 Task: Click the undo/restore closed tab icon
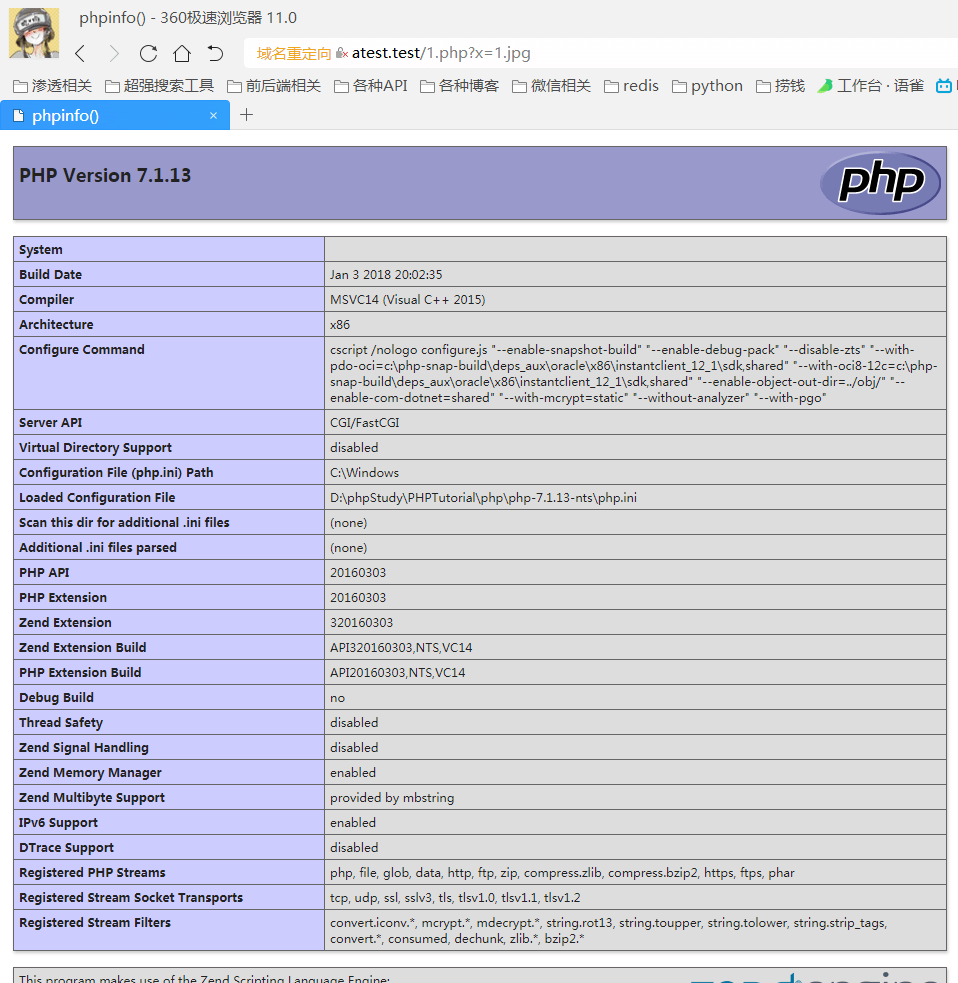tap(215, 53)
